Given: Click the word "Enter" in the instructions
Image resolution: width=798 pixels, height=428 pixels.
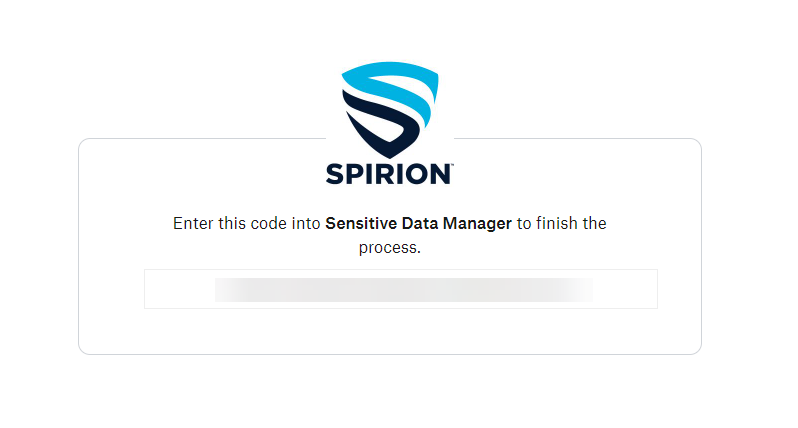Looking at the screenshot, I should tap(194, 223).
